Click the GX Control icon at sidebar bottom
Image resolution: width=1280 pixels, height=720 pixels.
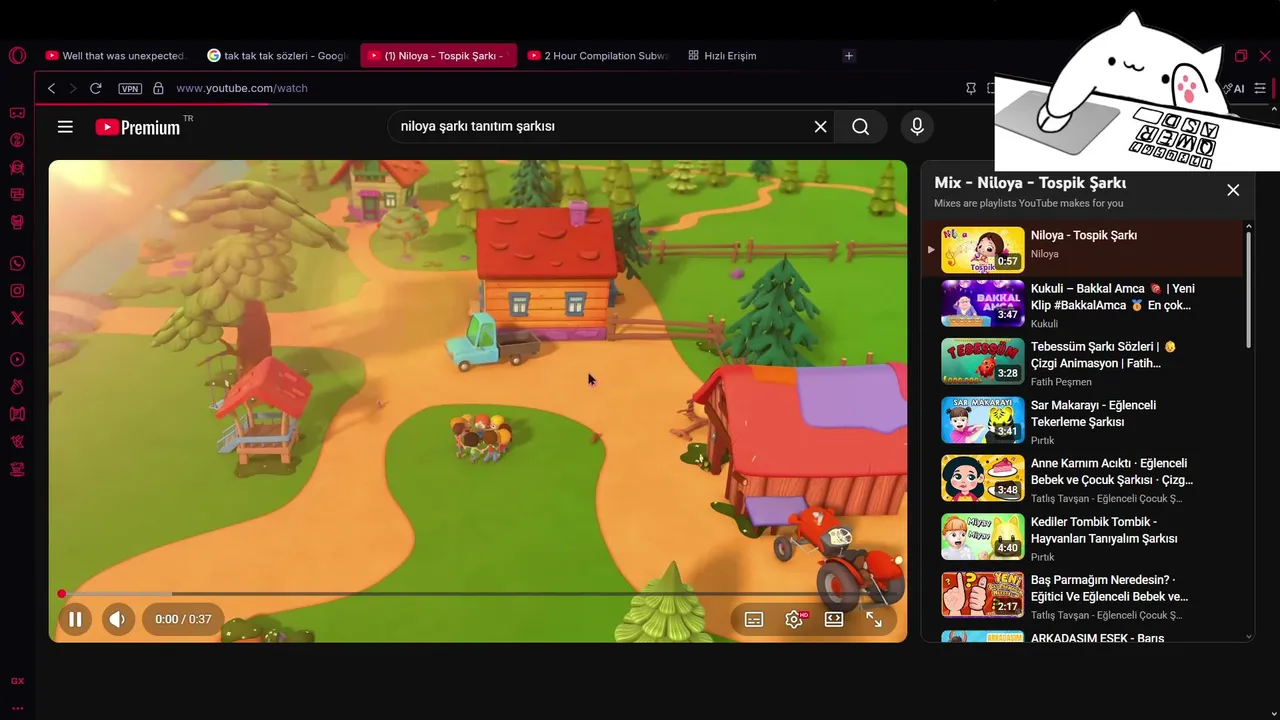tap(17, 681)
